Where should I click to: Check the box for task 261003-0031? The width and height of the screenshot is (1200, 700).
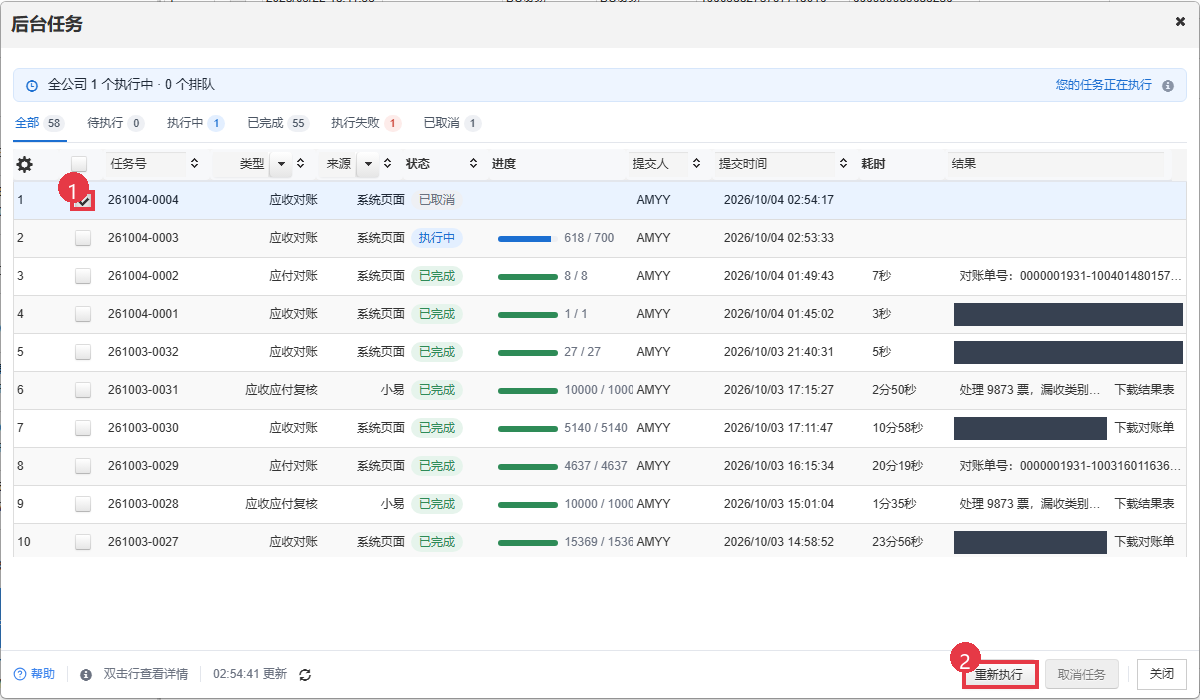click(x=83, y=390)
